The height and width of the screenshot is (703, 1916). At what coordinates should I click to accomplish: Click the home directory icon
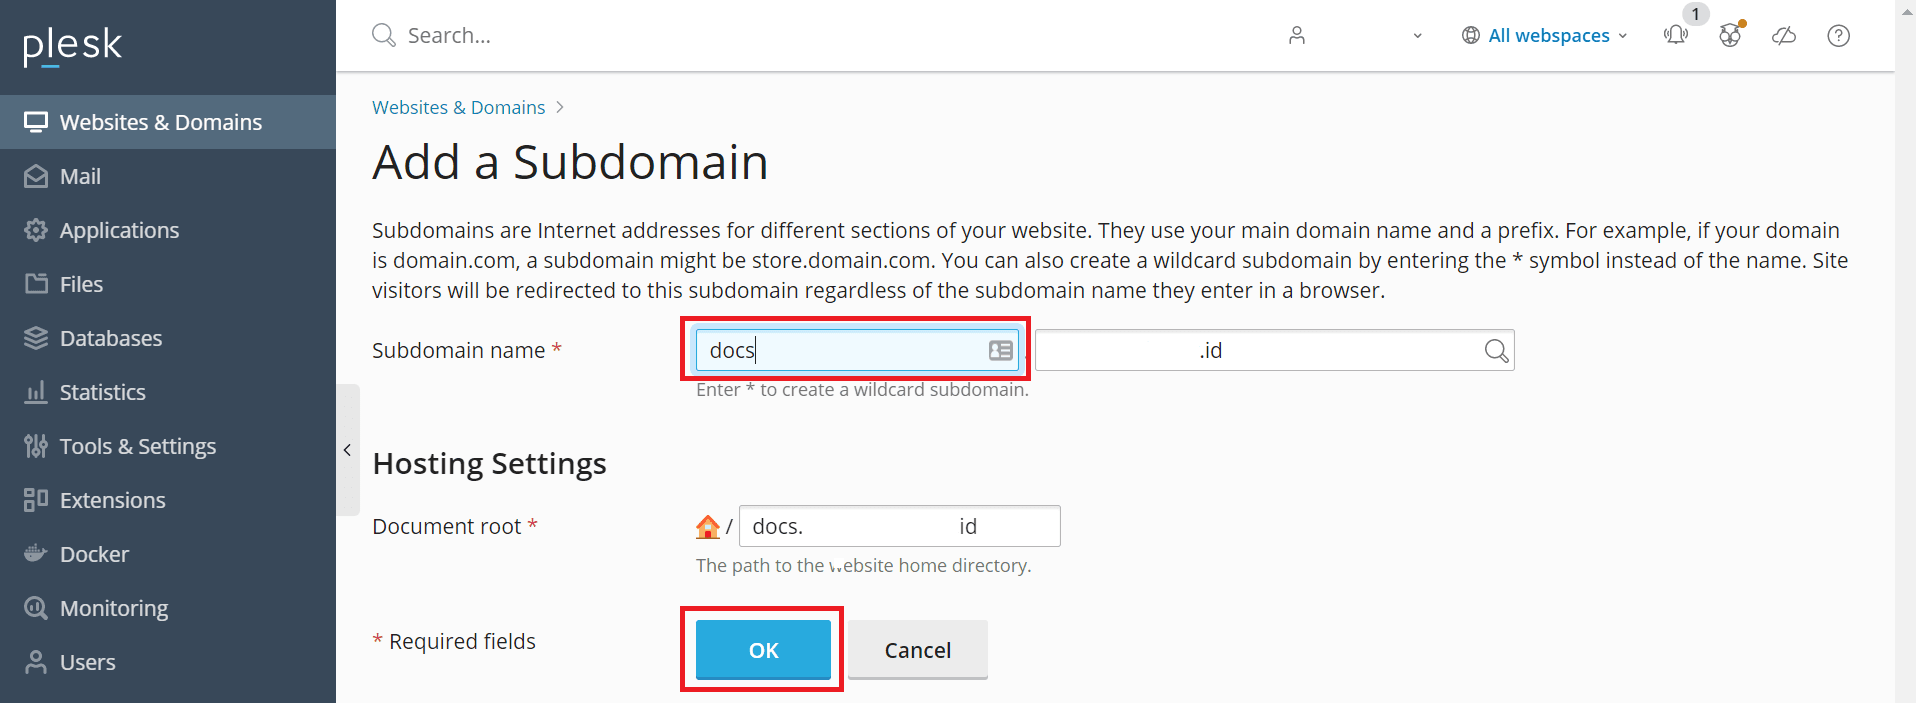[x=707, y=526]
